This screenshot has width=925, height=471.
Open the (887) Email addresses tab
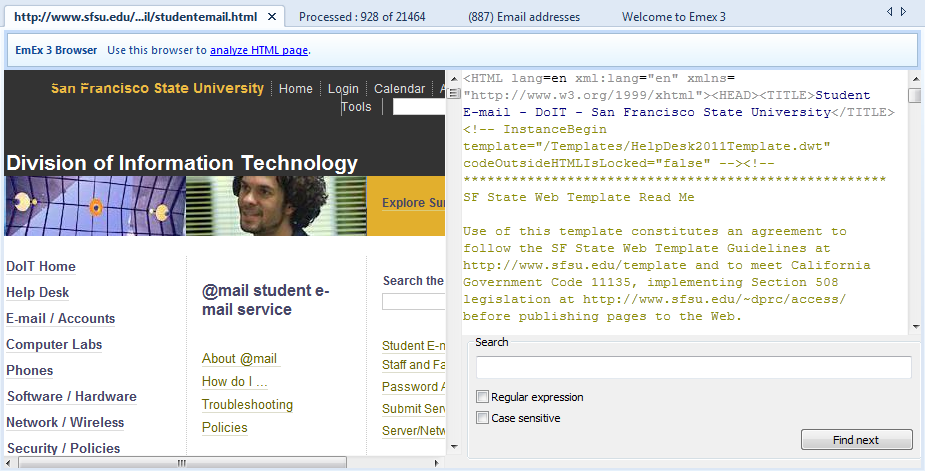pos(524,17)
